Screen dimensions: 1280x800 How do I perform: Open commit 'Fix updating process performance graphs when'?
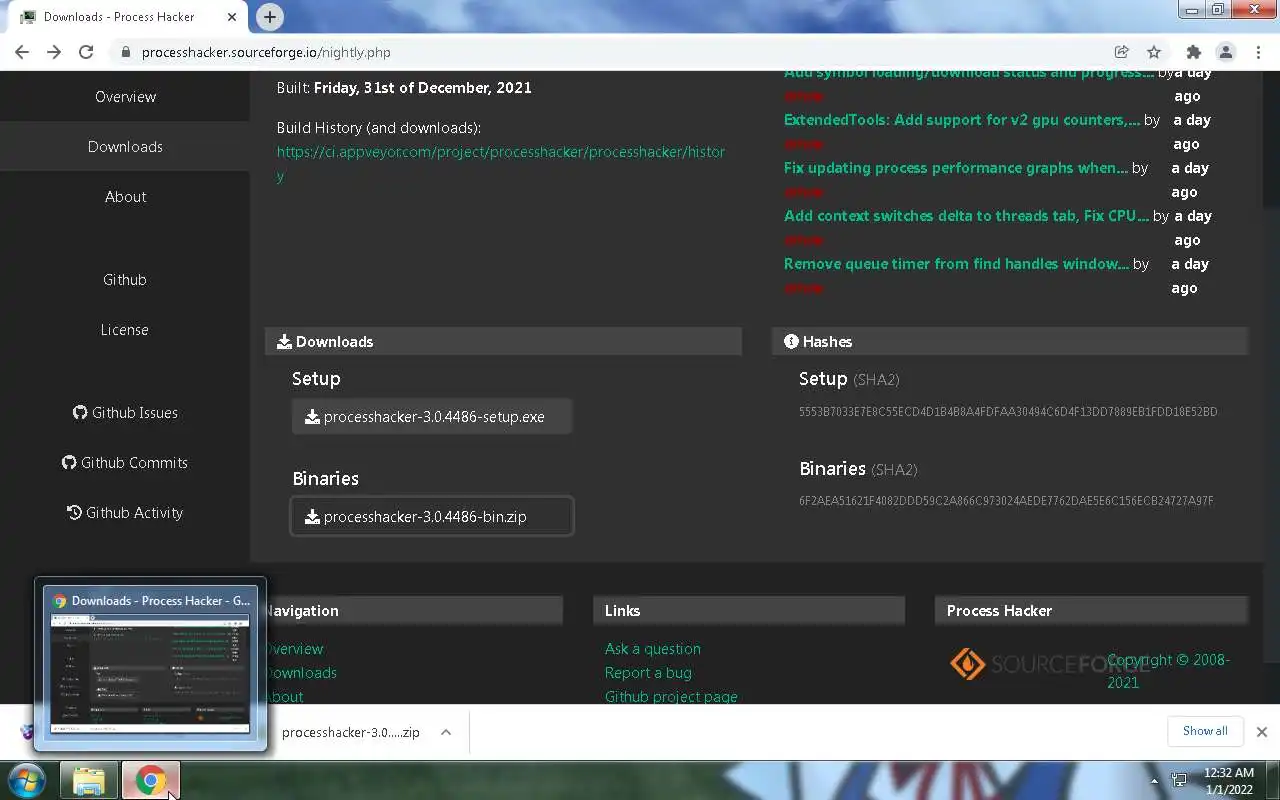pos(956,168)
